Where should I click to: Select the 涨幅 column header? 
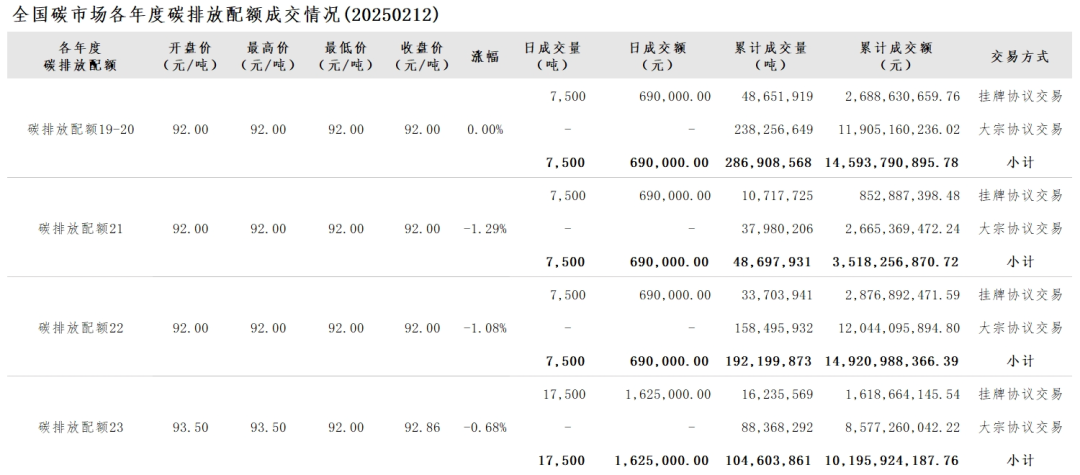(x=485, y=57)
